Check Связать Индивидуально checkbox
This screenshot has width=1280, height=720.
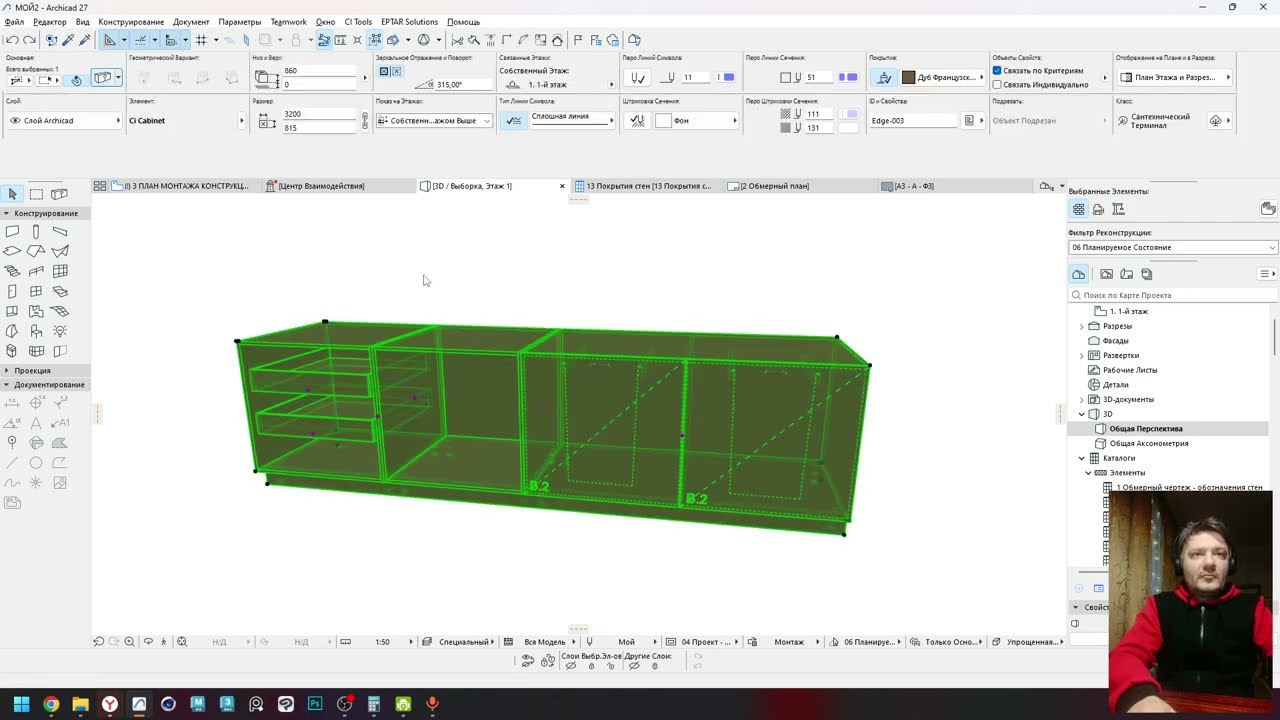click(997, 85)
